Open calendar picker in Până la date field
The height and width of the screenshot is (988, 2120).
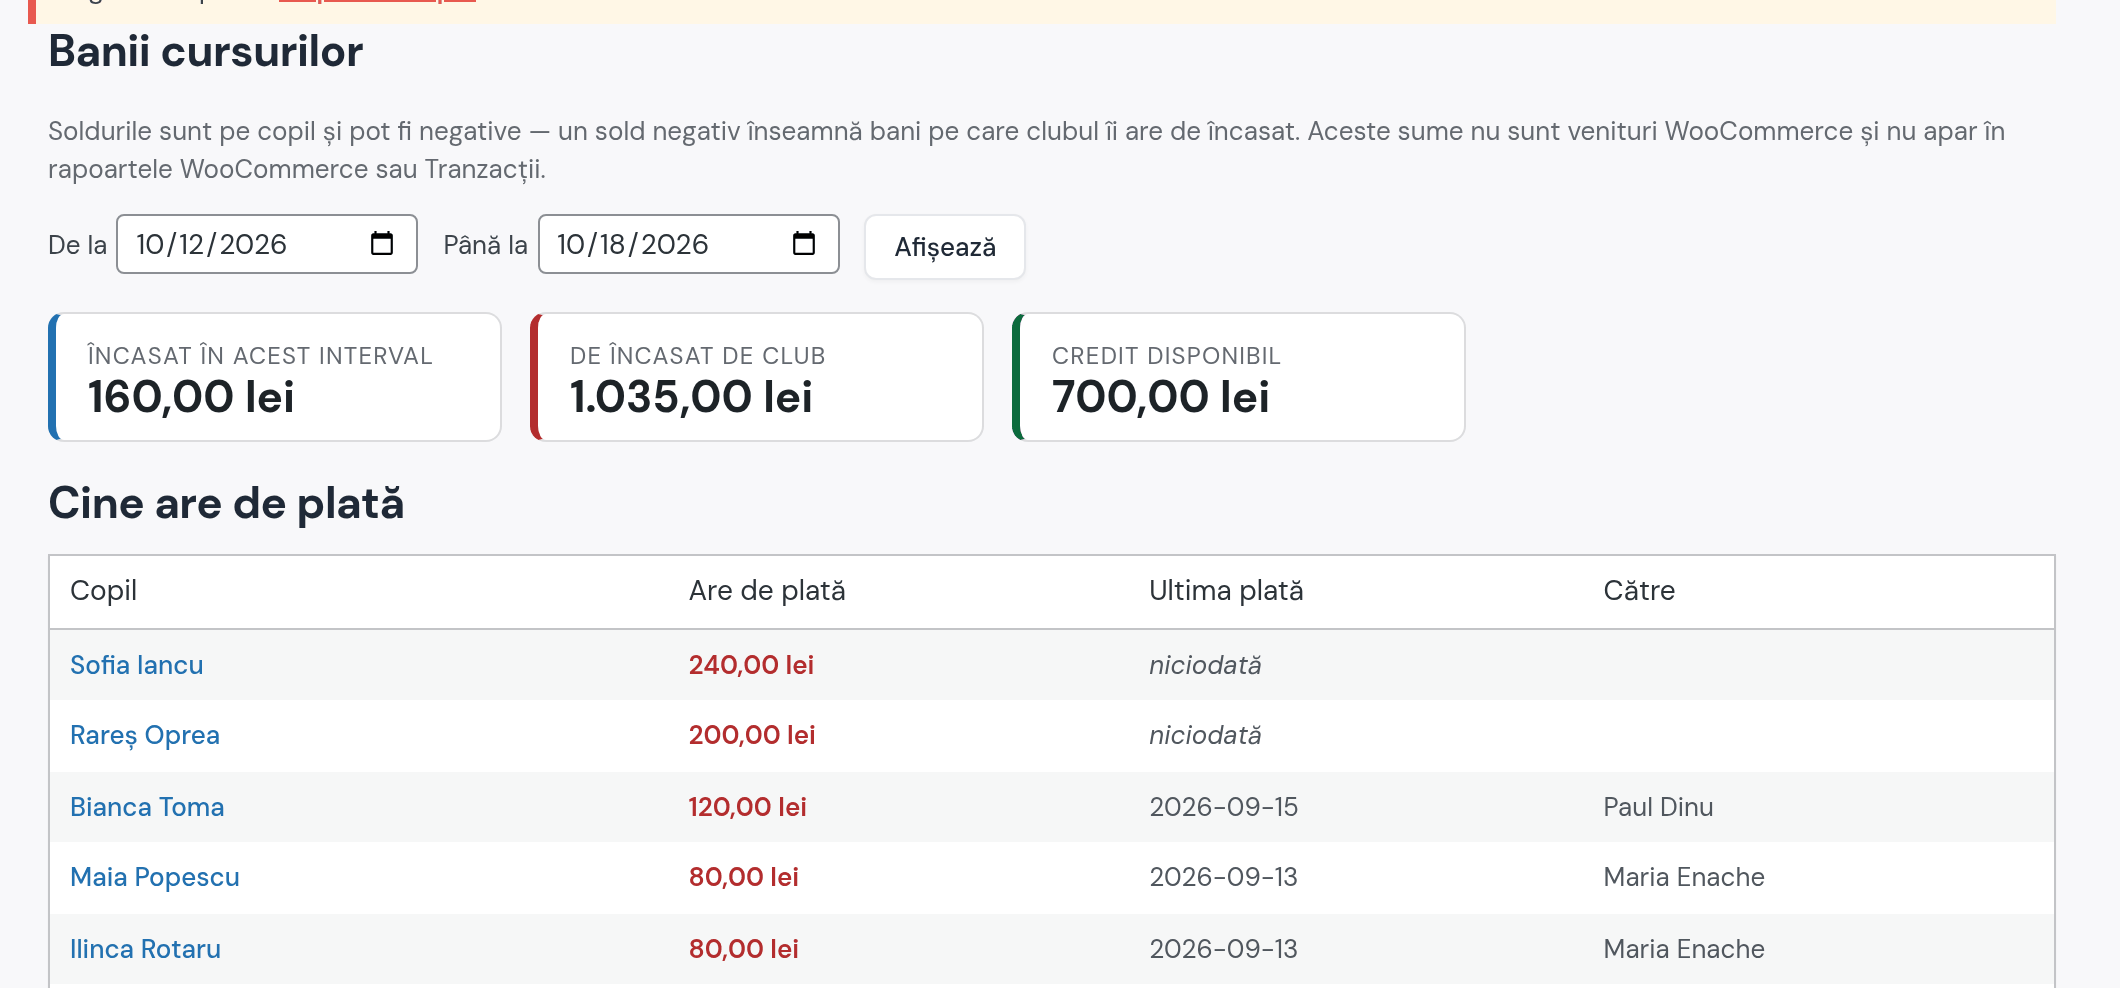pos(804,244)
